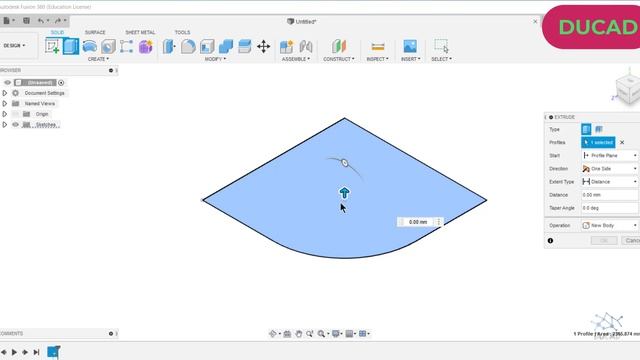Choose the Create Form tool
This screenshot has width=640, height=360.
click(146, 47)
